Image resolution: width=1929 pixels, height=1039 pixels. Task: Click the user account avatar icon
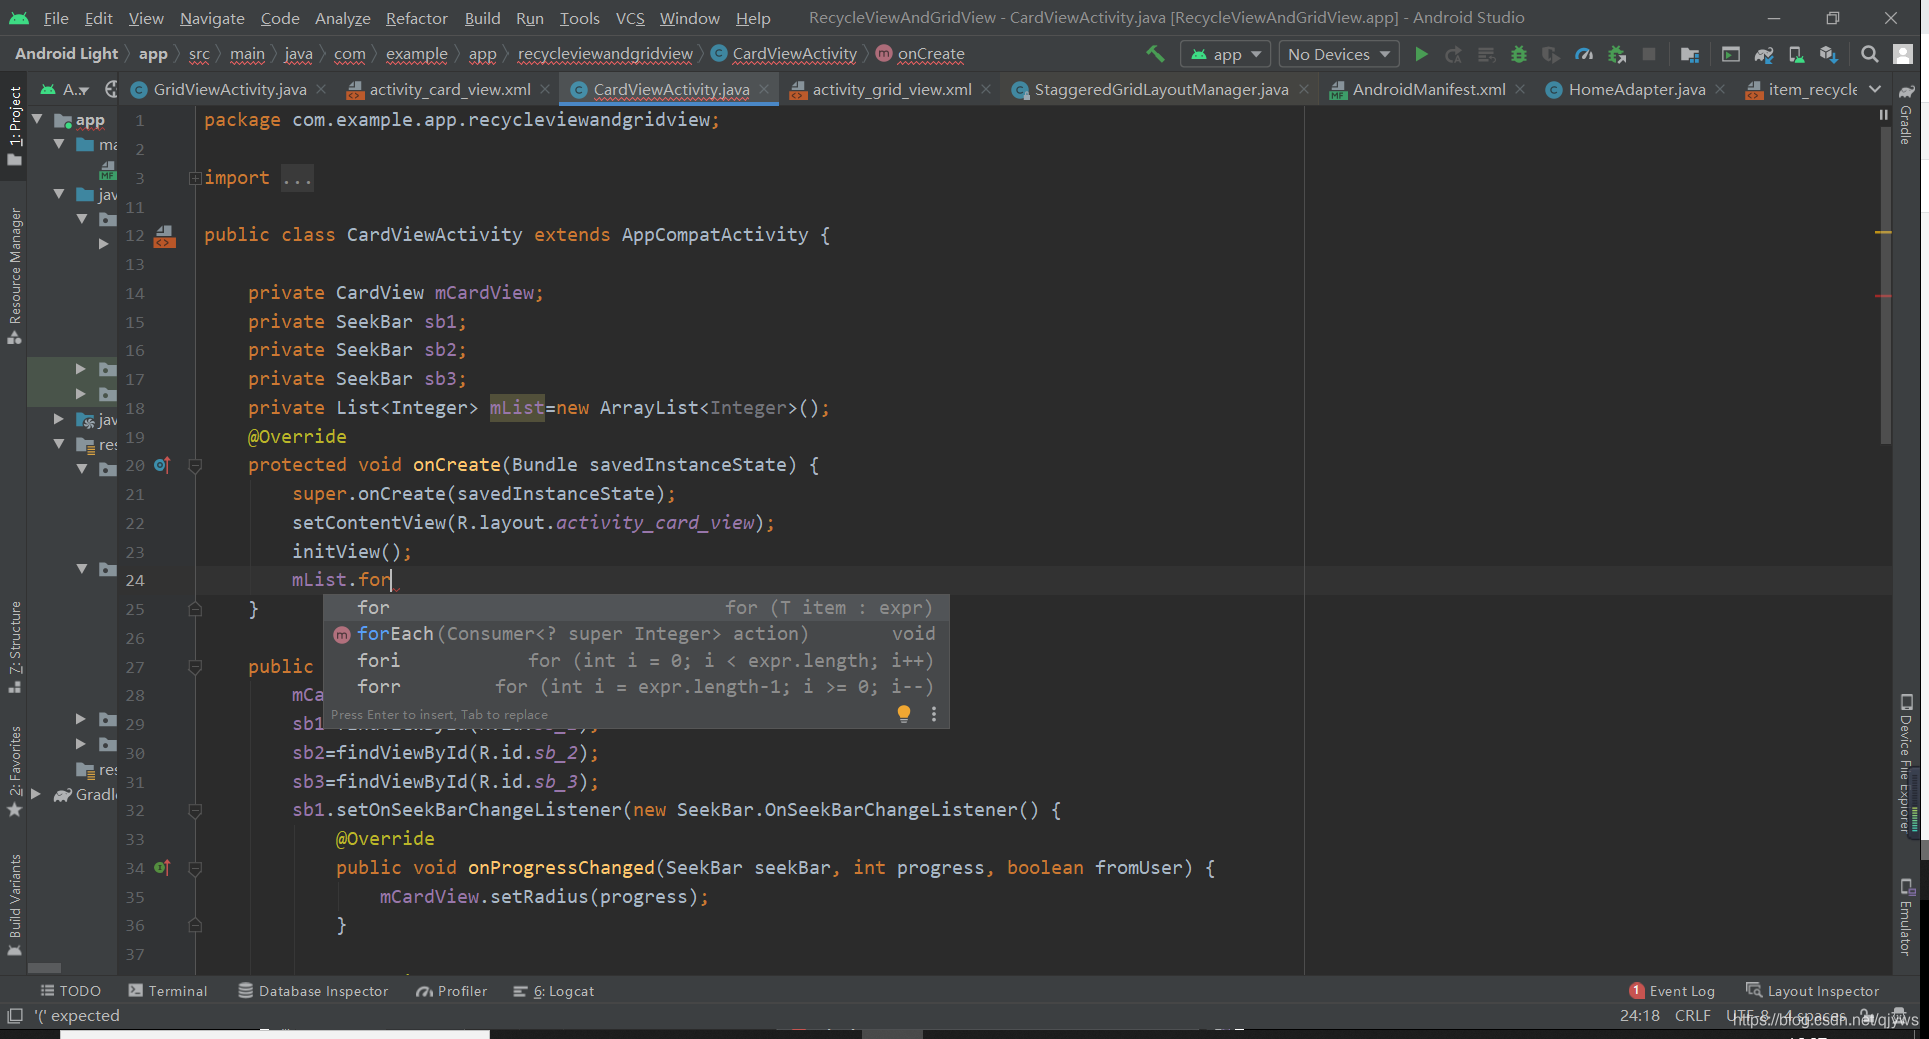pos(1903,54)
